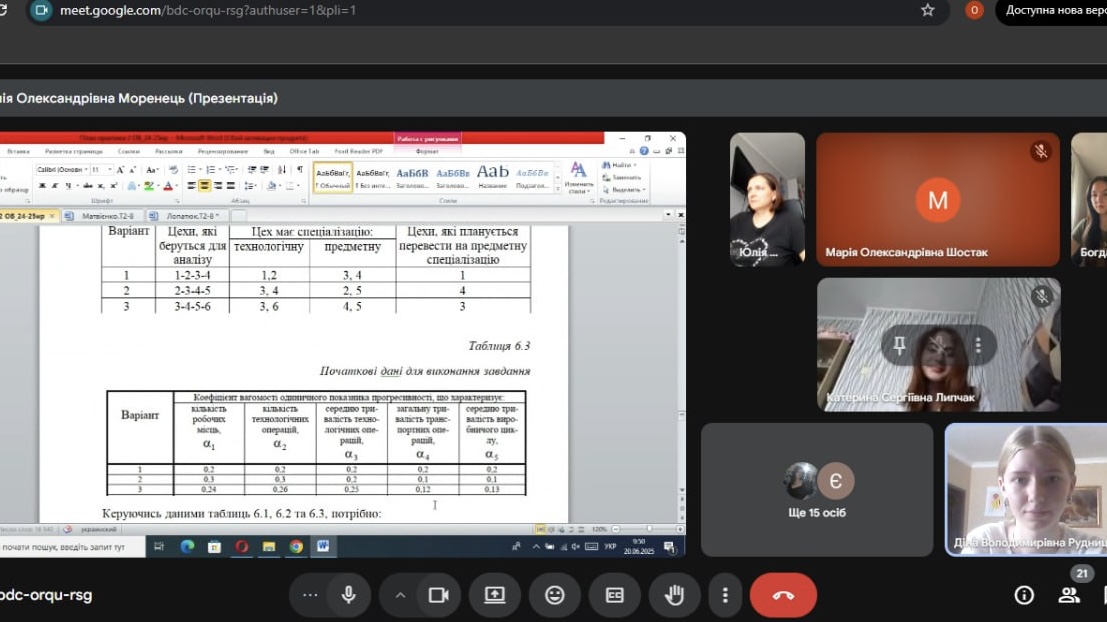Image resolution: width=1107 pixels, height=622 pixels.
Task: Bookmark this page with the star icon
Action: pyautogui.click(x=927, y=11)
